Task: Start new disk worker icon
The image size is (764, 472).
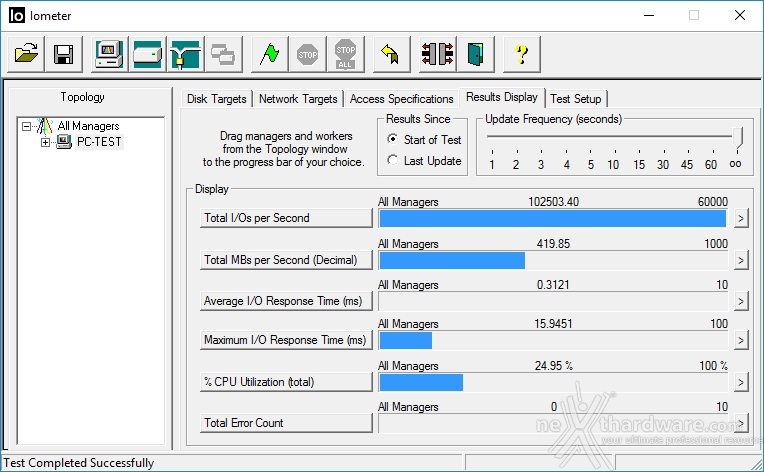Action: pos(148,54)
